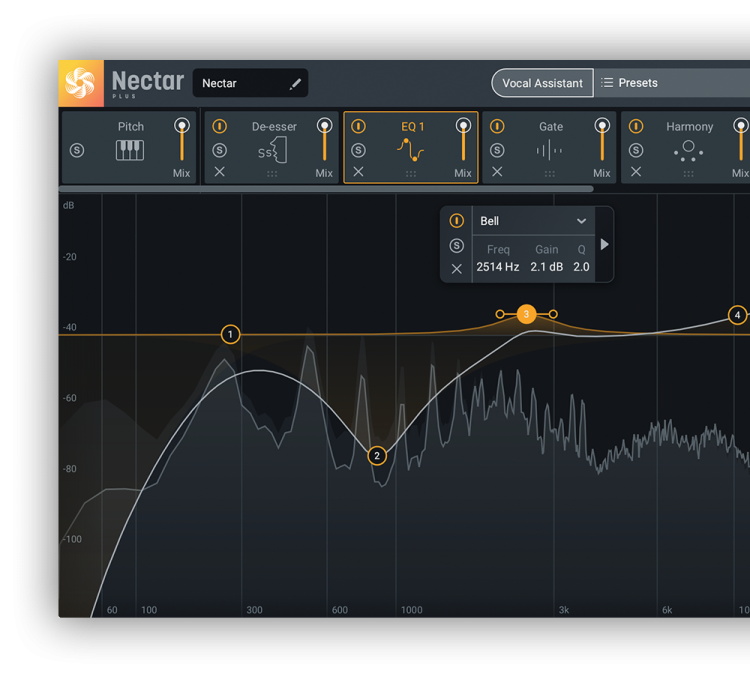The width and height of the screenshot is (750, 680).
Task: Remove the EQ 1 module
Action: (x=358, y=172)
